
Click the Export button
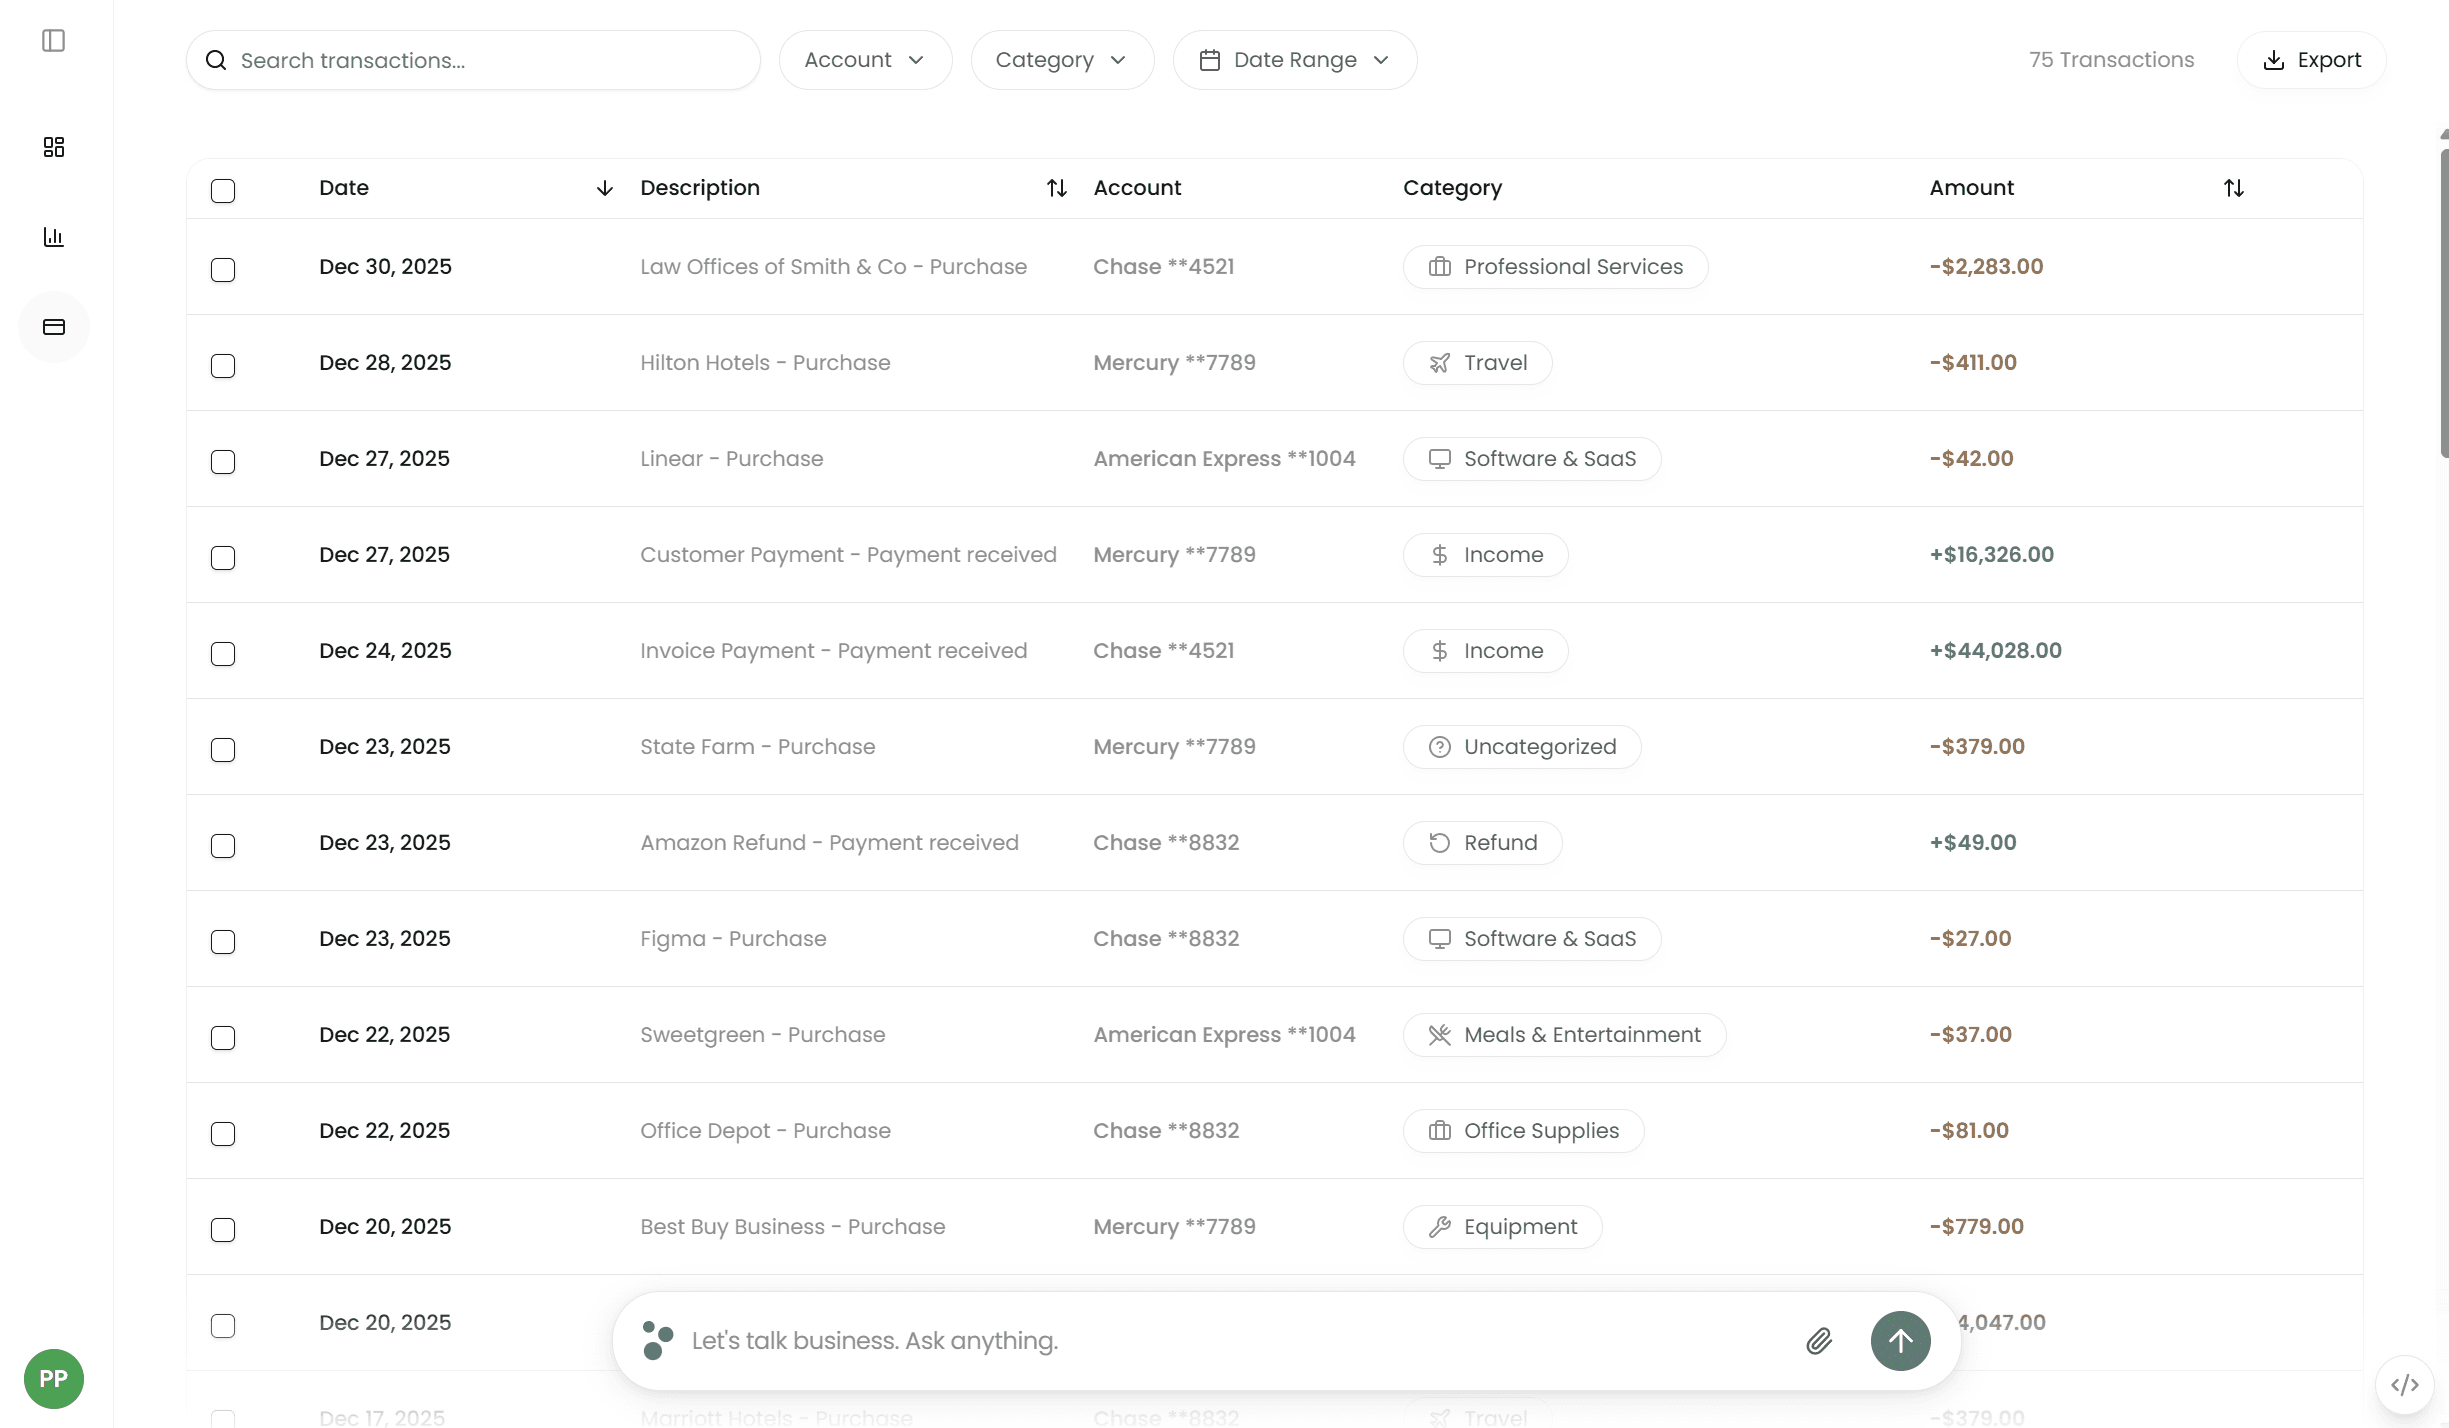[x=2311, y=60]
